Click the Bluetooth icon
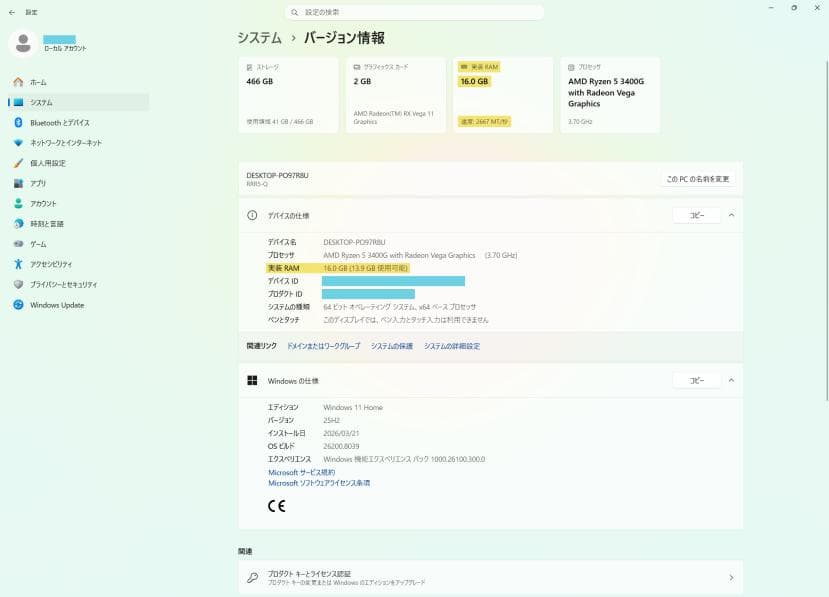Viewport: 829px width, 597px height. pyautogui.click(x=19, y=123)
